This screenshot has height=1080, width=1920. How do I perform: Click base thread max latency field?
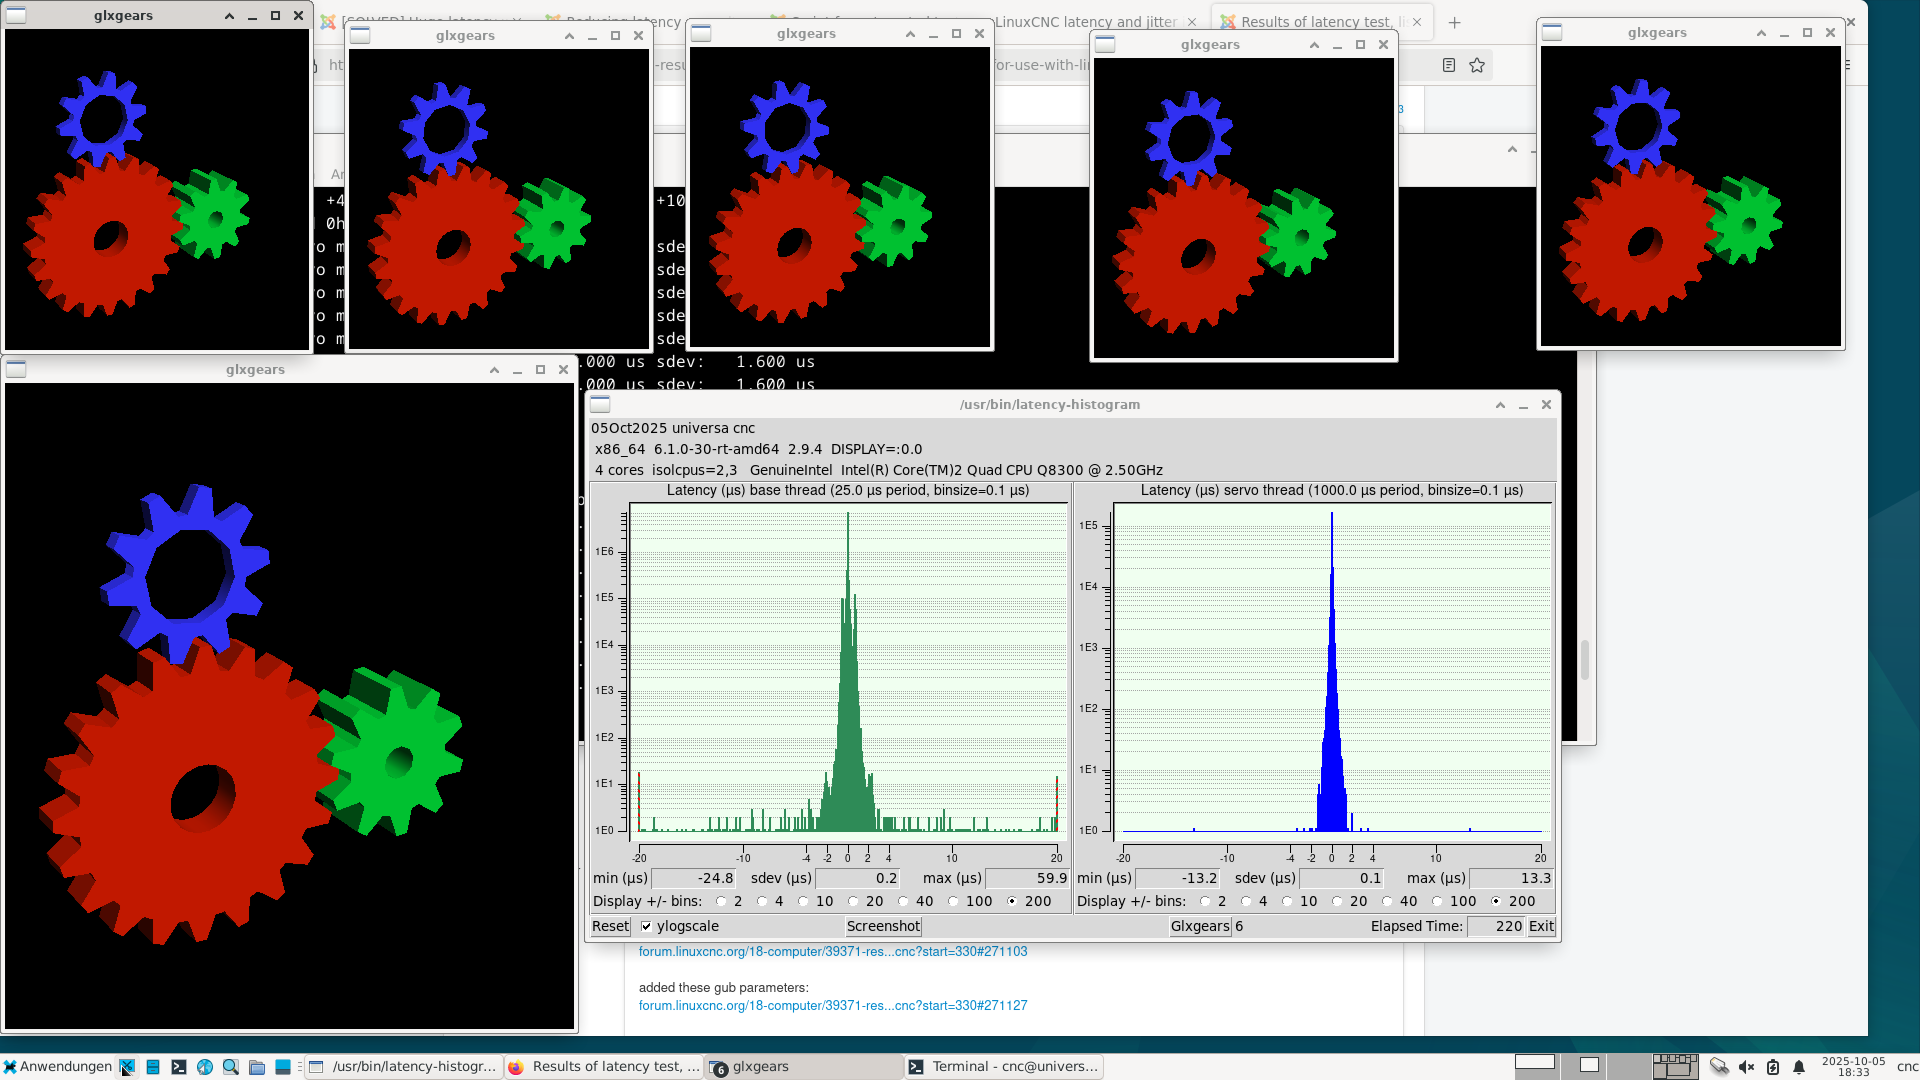coord(1027,879)
